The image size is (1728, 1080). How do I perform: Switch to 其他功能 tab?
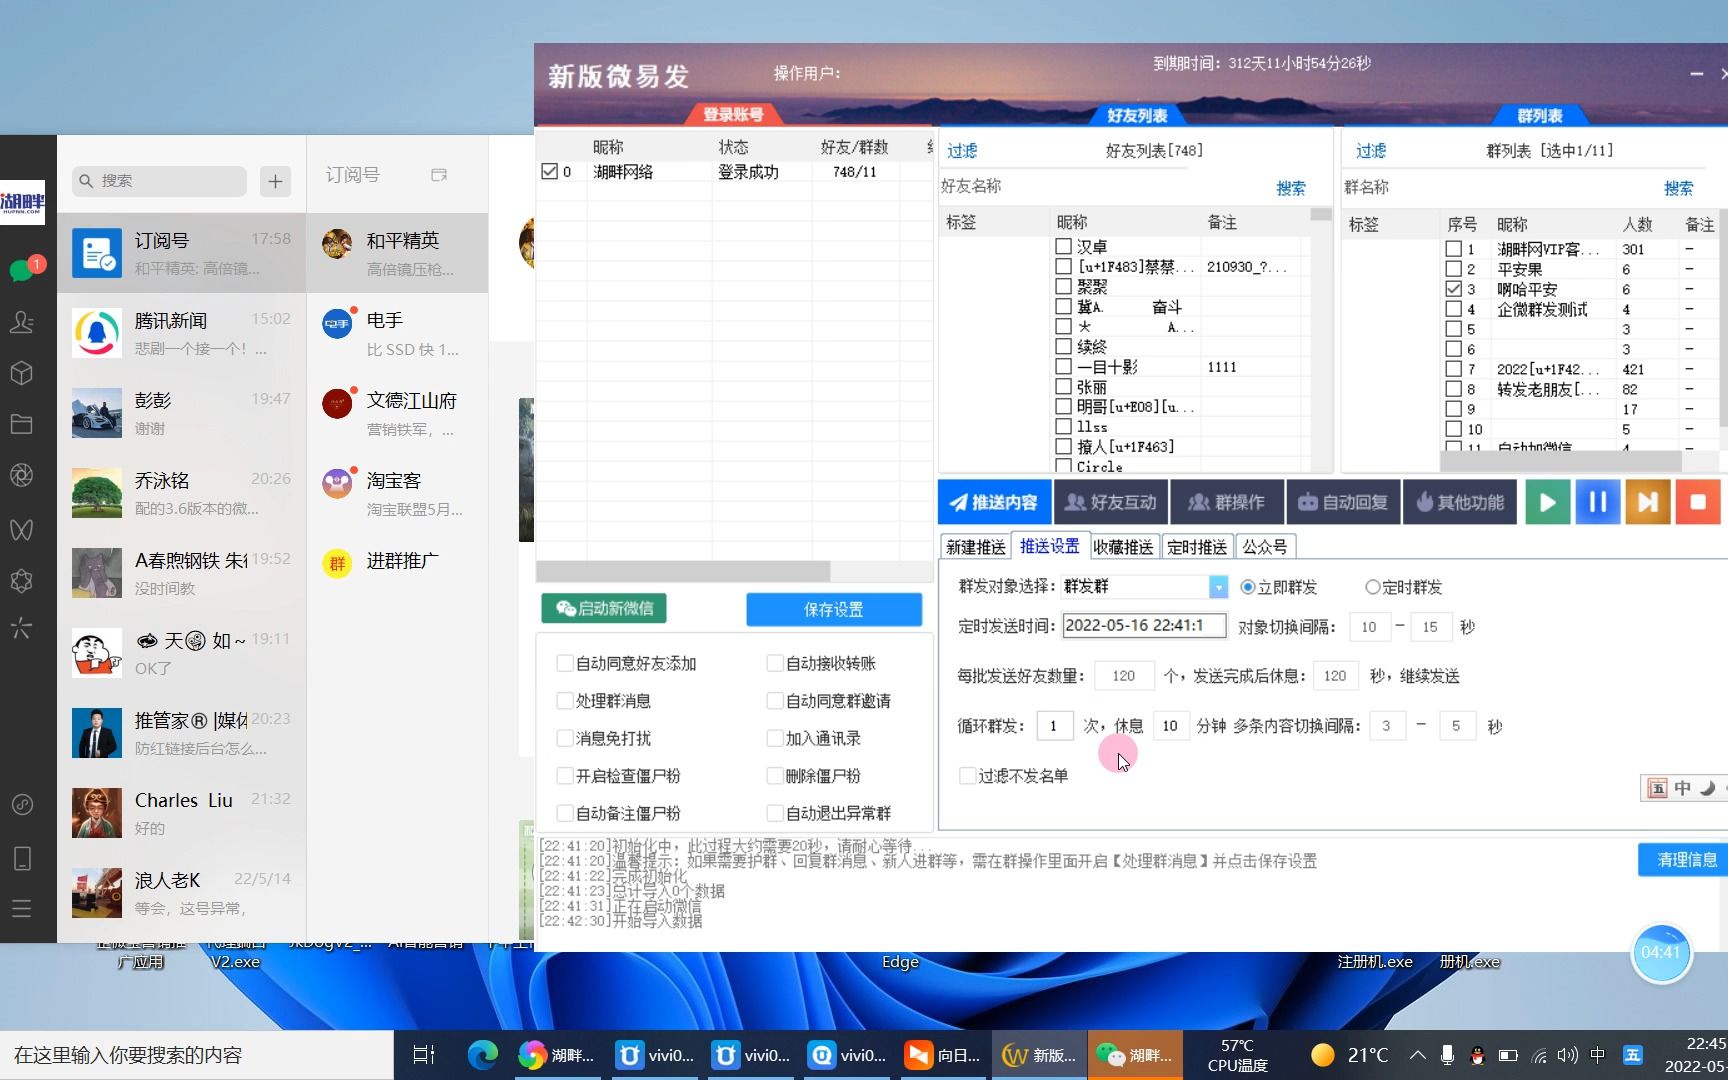pyautogui.click(x=1460, y=502)
